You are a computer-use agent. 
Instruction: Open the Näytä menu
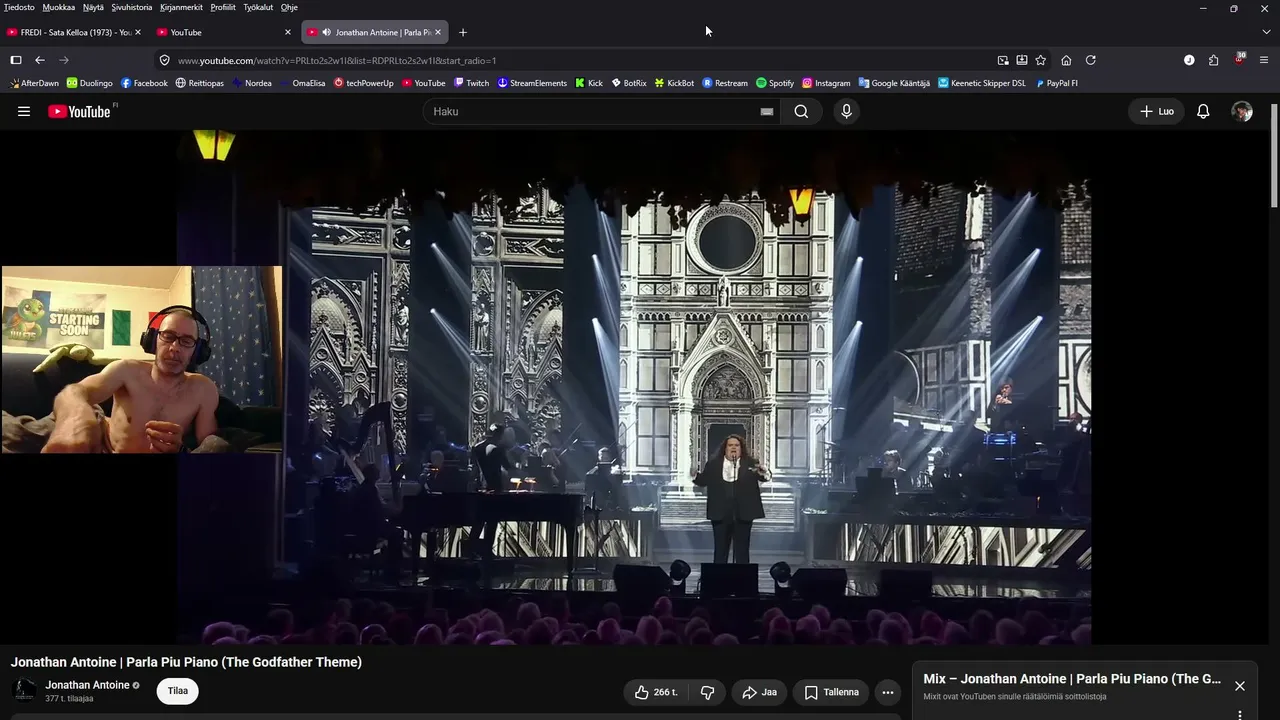coord(93,7)
